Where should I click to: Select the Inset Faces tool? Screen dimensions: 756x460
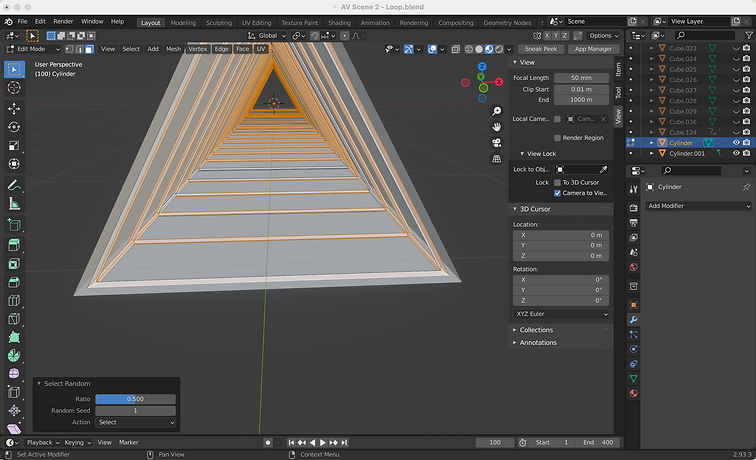pos(14,264)
